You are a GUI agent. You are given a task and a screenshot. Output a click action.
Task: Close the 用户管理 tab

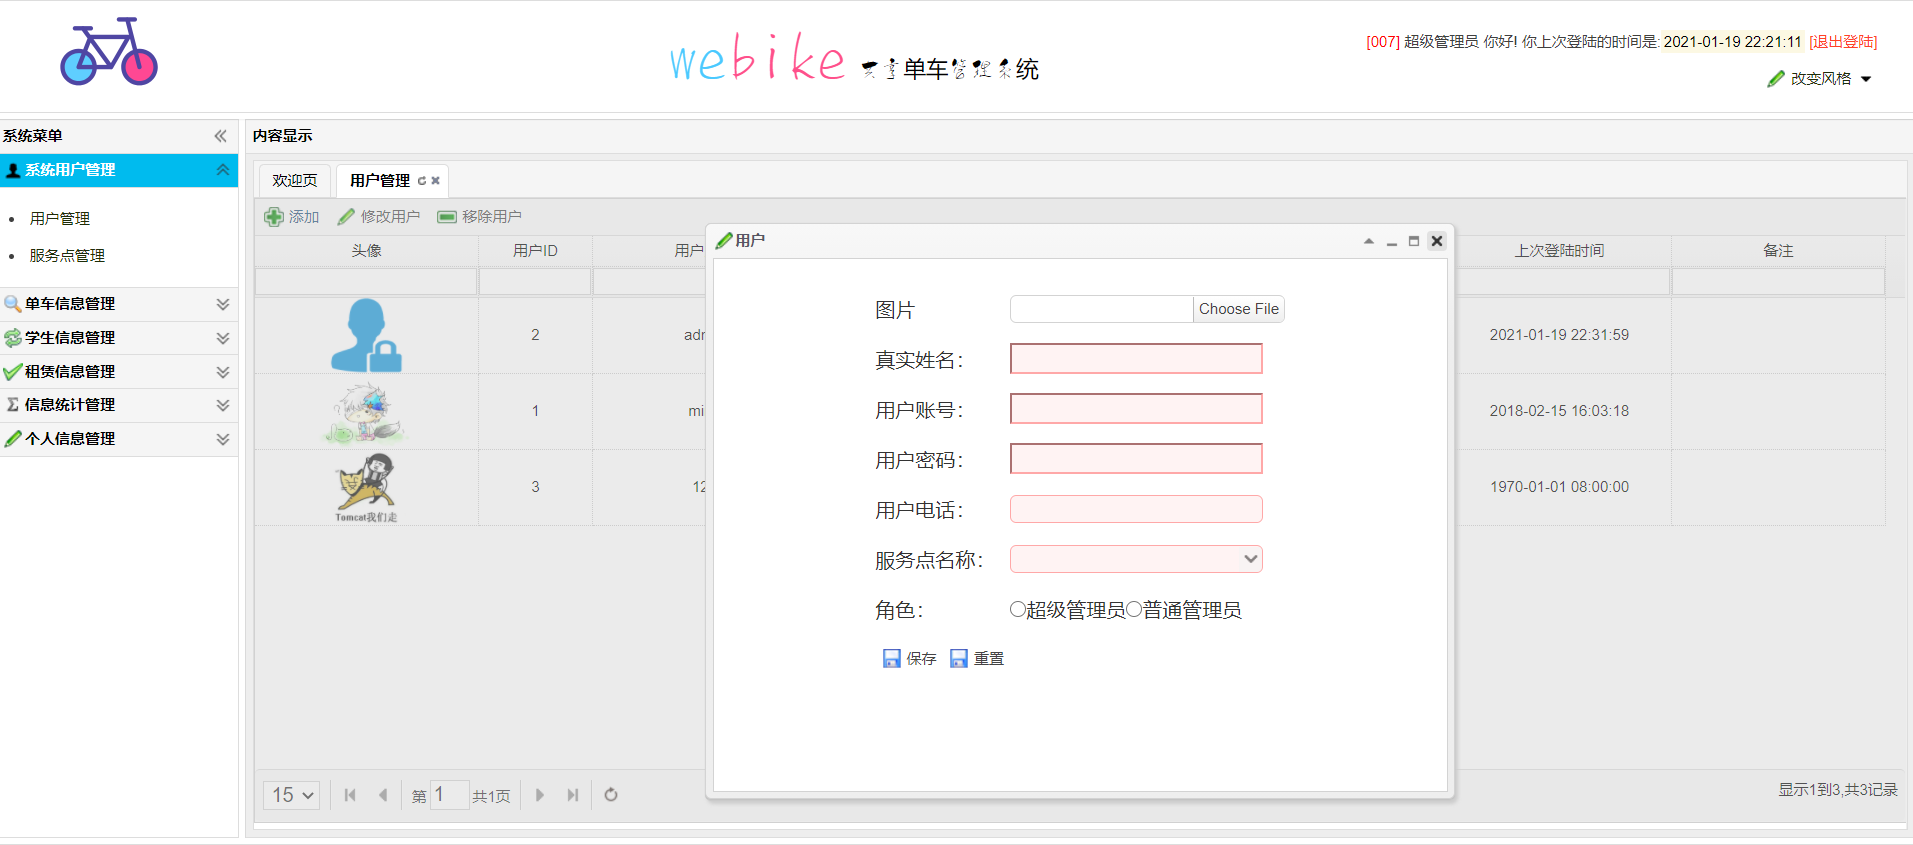pos(435,181)
